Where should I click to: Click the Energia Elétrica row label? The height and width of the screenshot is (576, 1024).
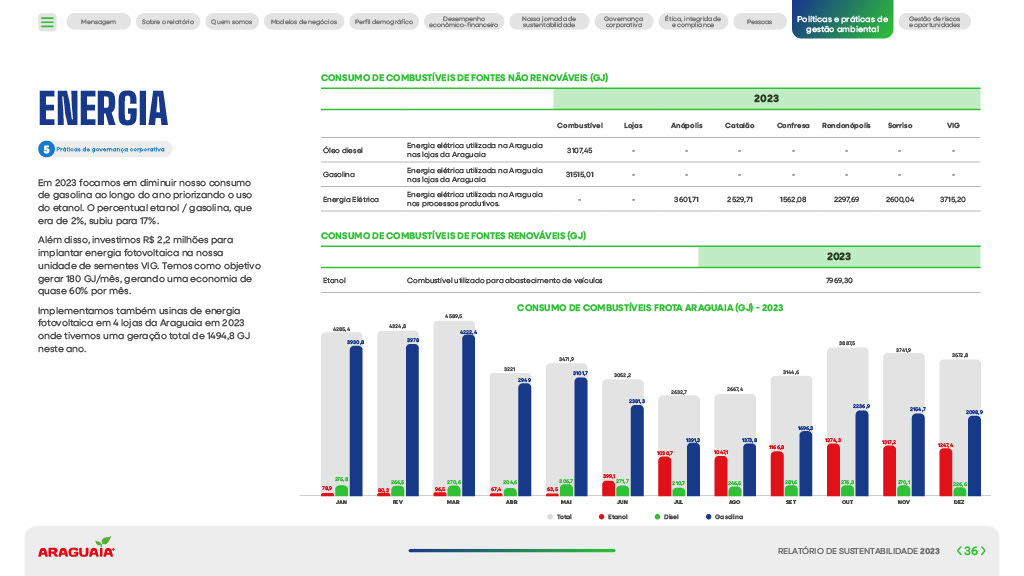tap(351, 199)
